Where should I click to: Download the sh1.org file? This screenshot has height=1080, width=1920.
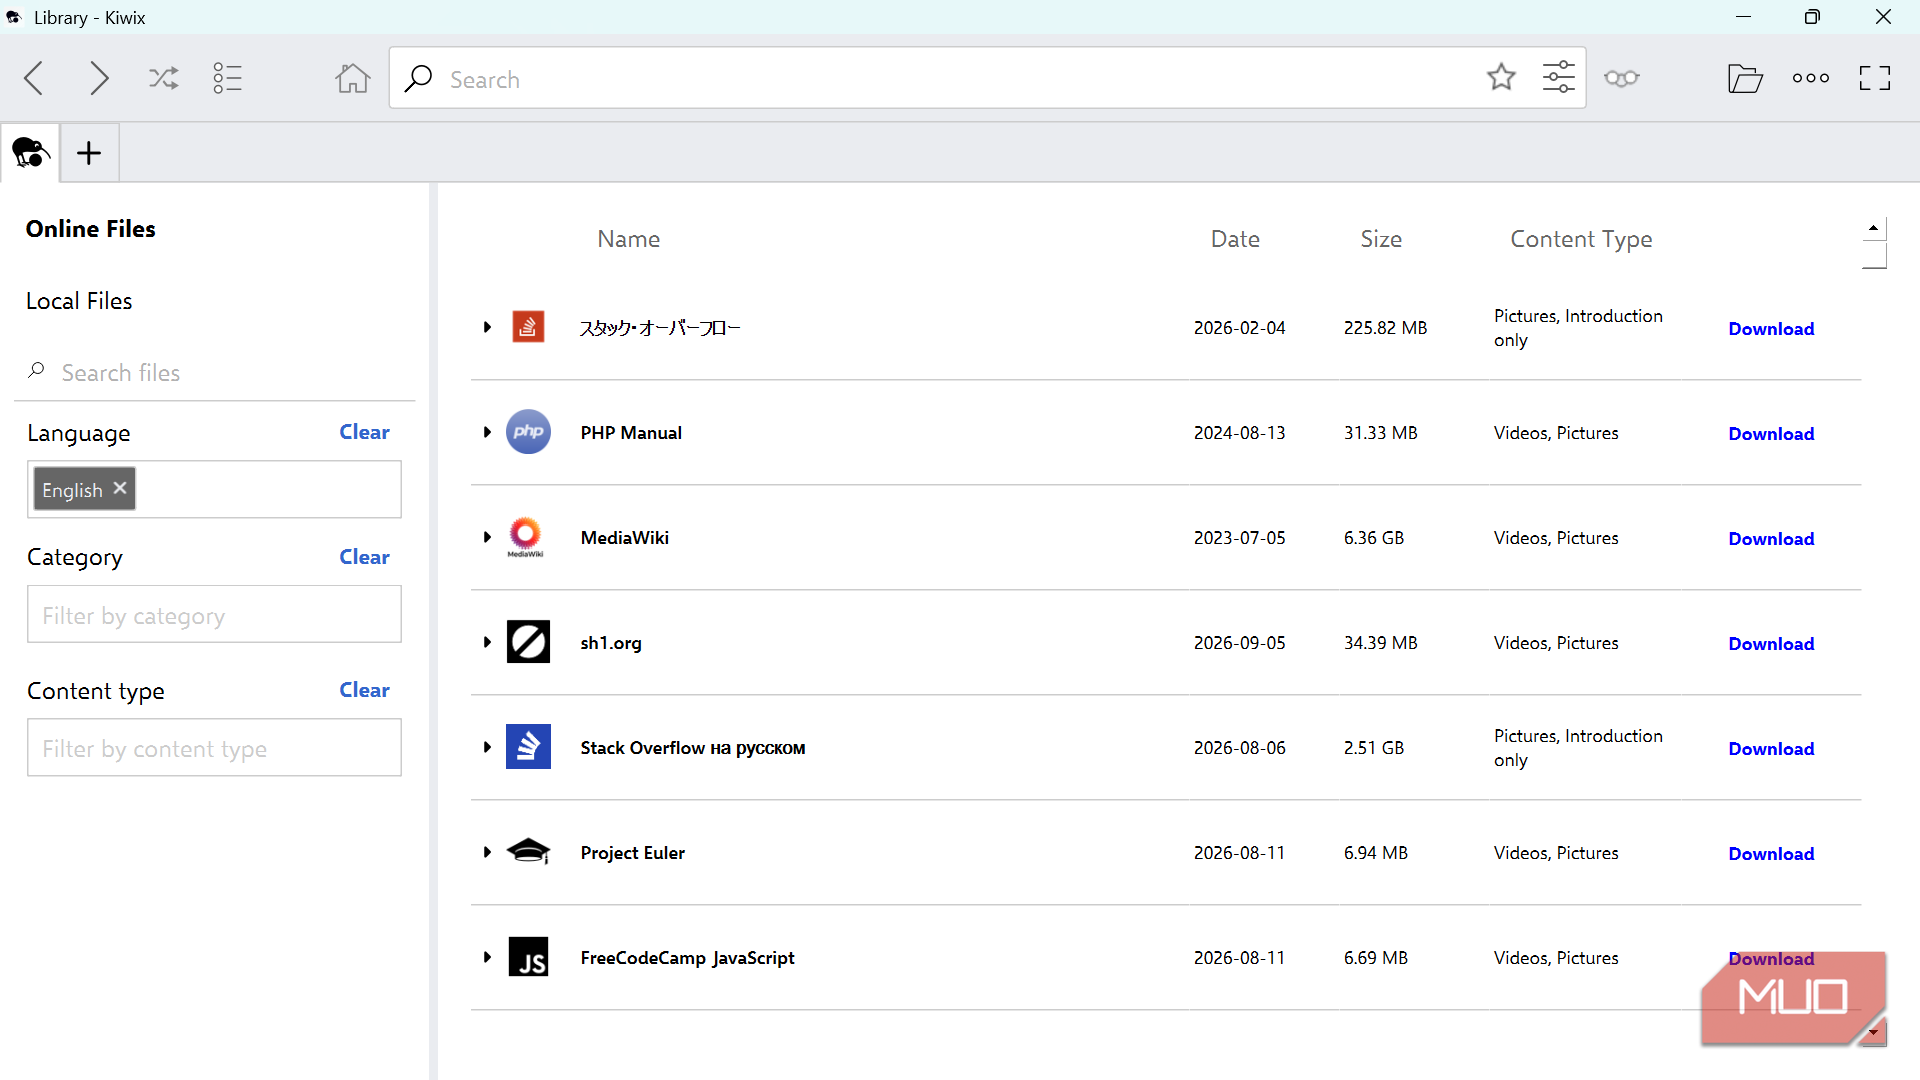[x=1771, y=644]
